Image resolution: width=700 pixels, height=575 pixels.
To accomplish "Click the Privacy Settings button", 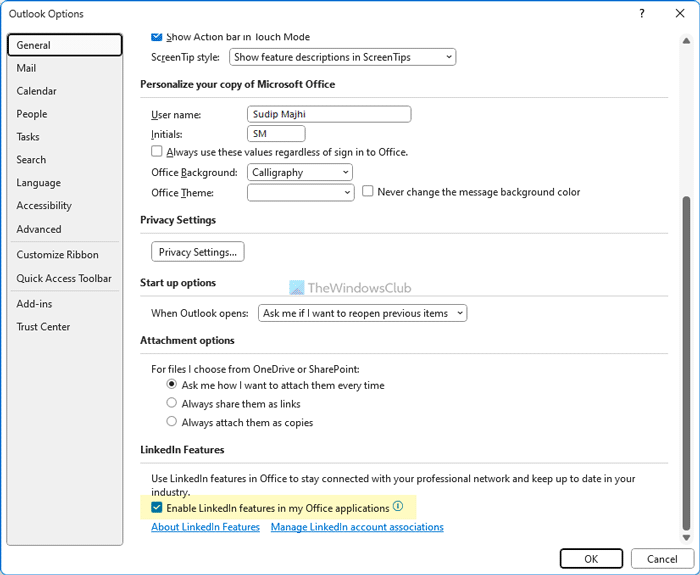I will click(198, 252).
